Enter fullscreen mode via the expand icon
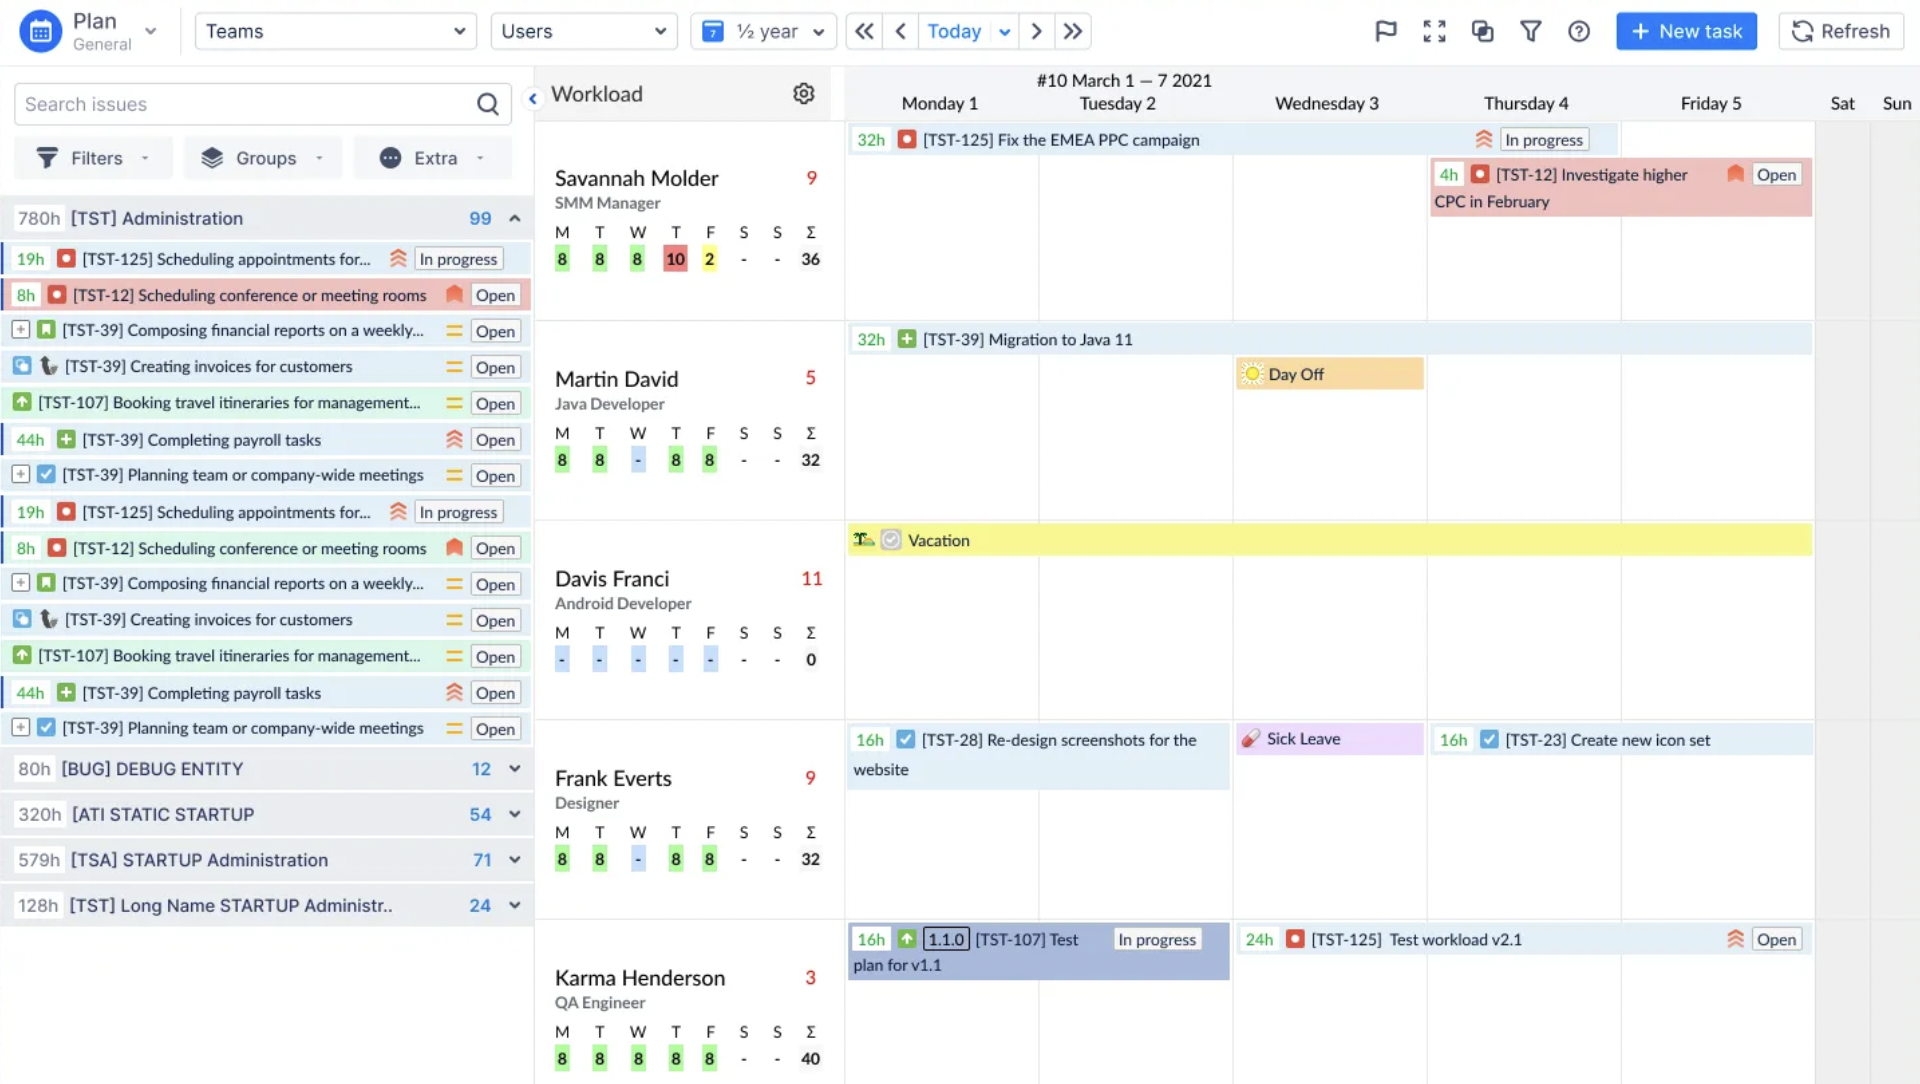 click(x=1434, y=31)
